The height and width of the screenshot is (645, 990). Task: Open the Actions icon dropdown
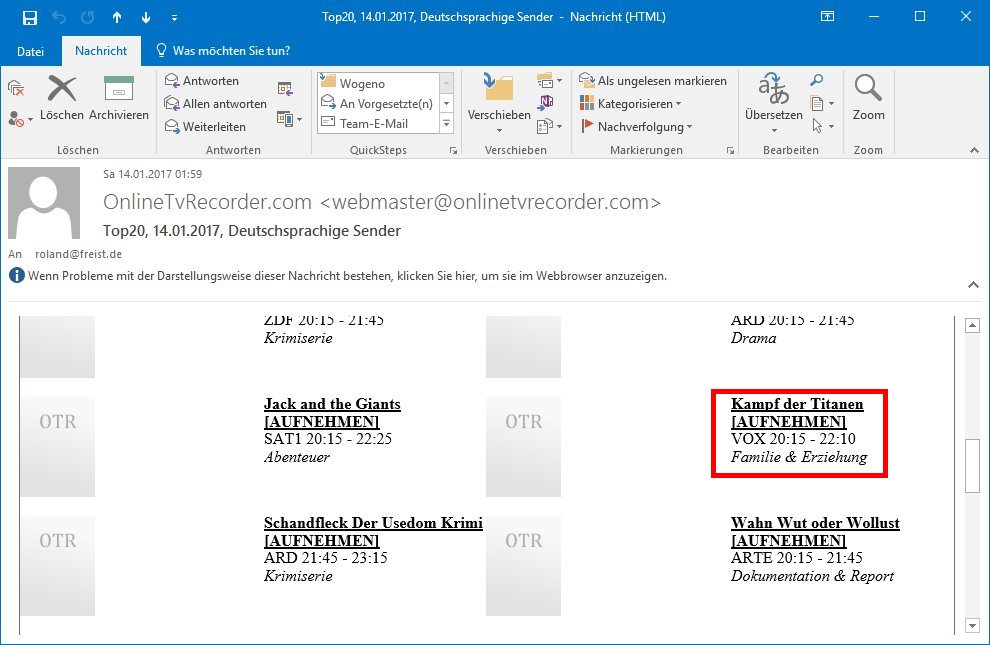pyautogui.click(x=549, y=126)
